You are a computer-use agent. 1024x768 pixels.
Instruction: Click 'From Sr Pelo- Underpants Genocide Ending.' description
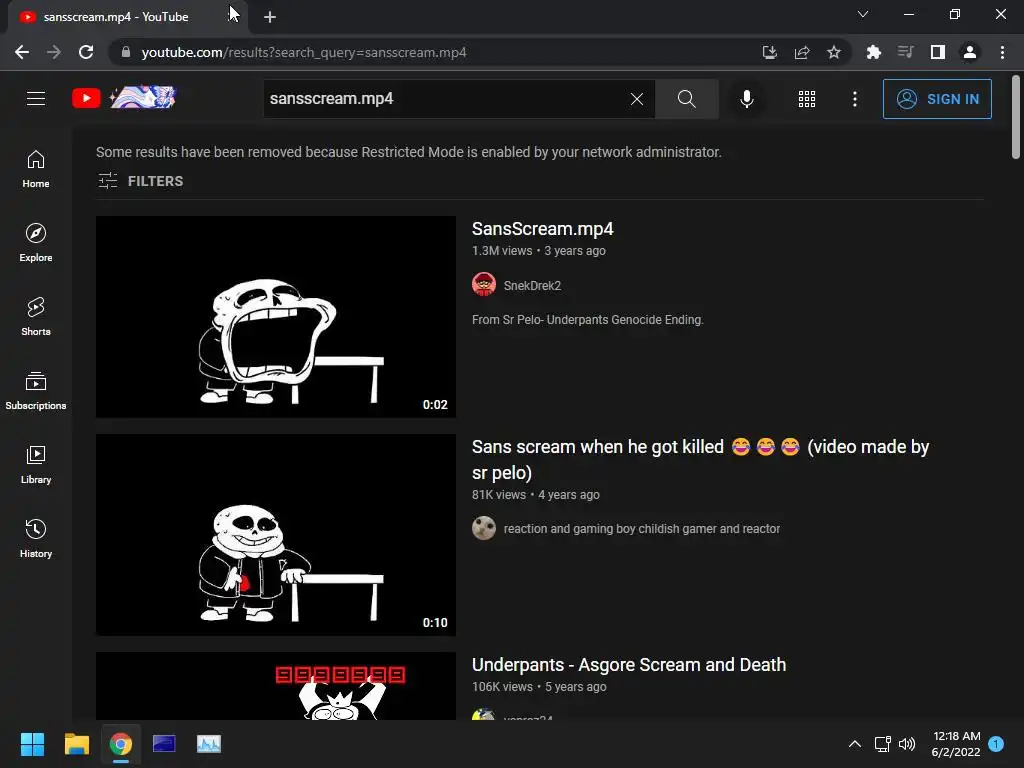pos(588,320)
